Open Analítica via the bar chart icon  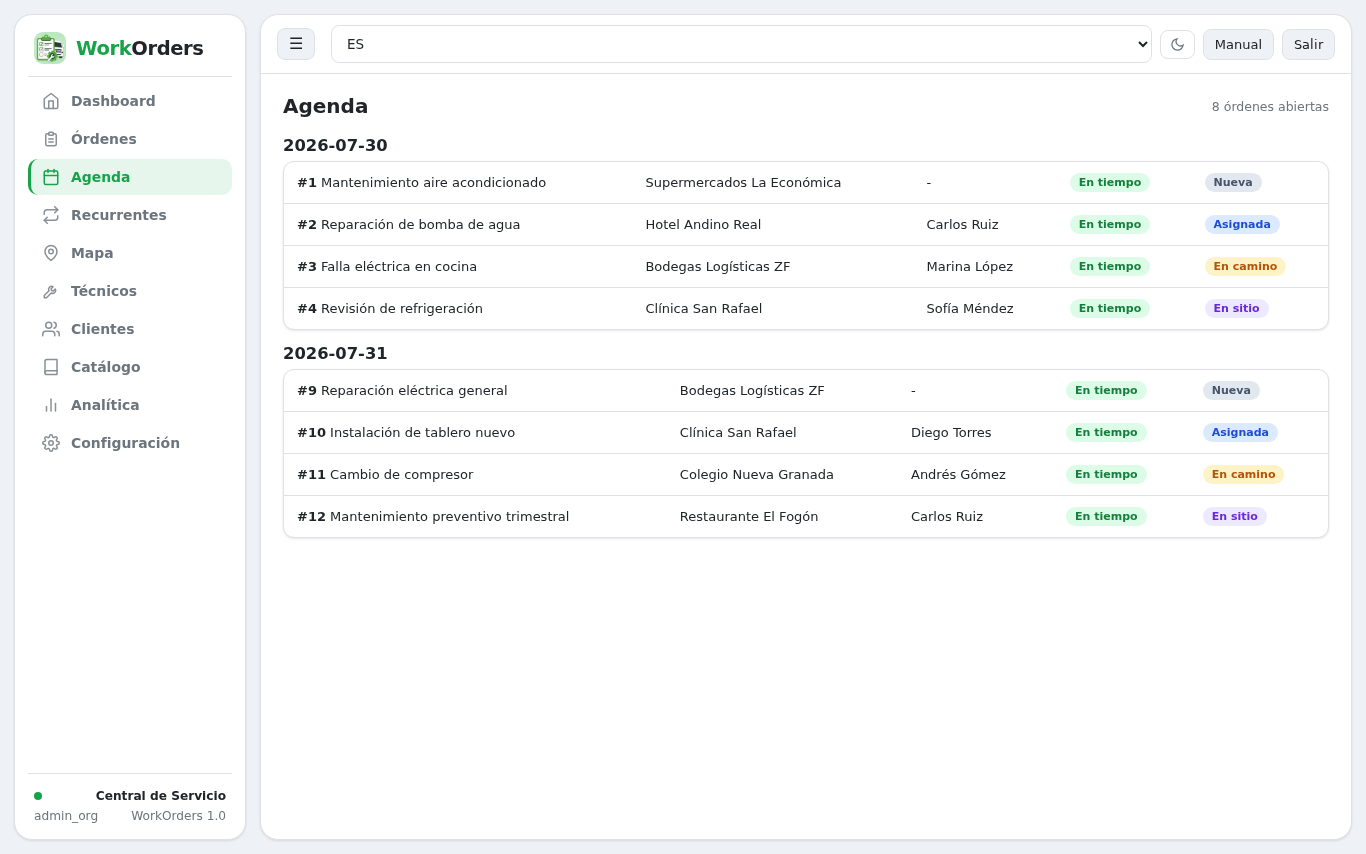pyautogui.click(x=51, y=405)
